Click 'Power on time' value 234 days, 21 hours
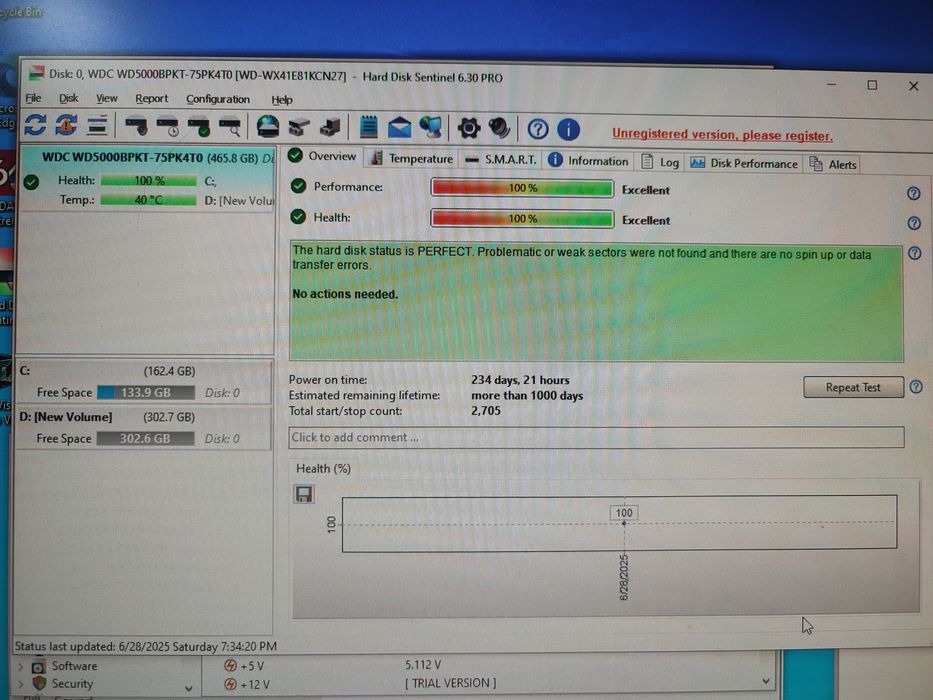 click(x=520, y=380)
